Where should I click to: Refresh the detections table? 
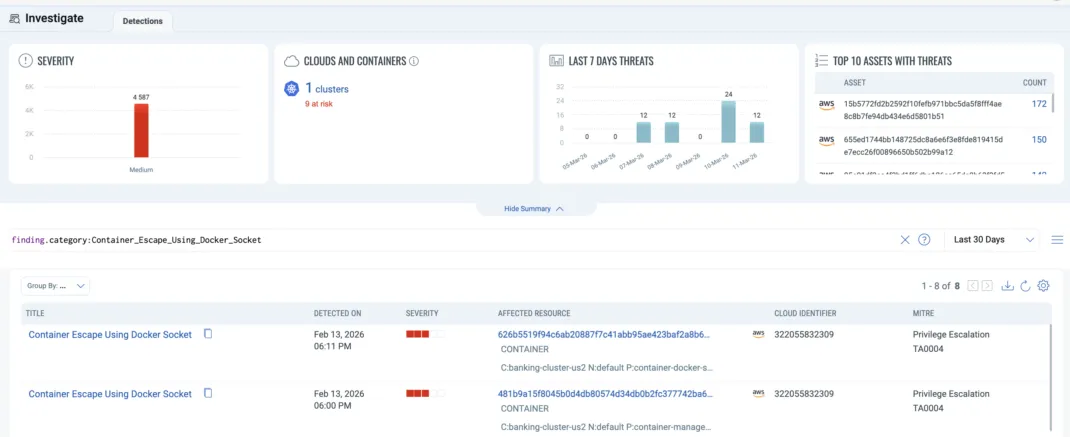1025,286
